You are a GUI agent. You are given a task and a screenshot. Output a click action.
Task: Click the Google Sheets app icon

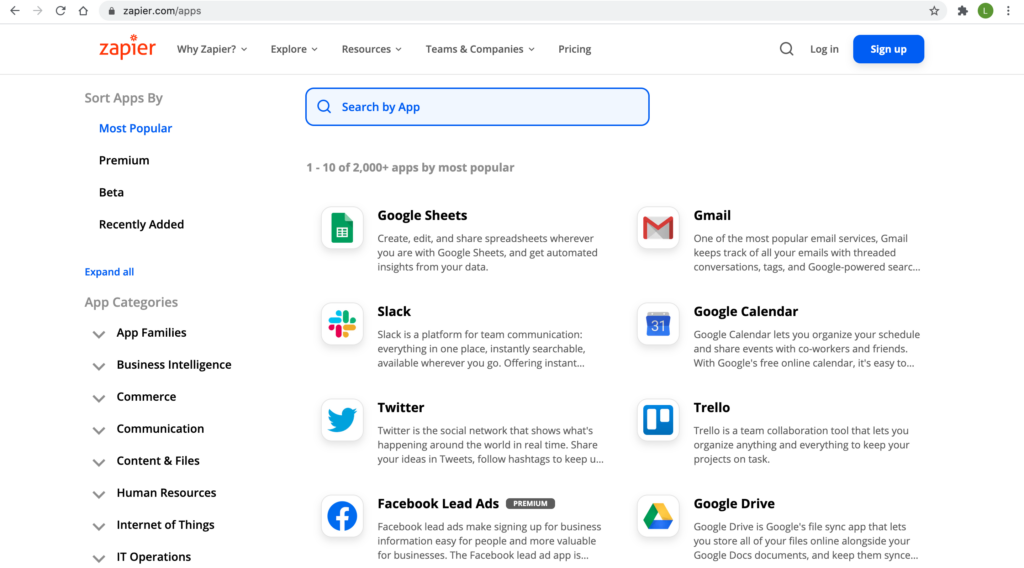click(x=342, y=229)
